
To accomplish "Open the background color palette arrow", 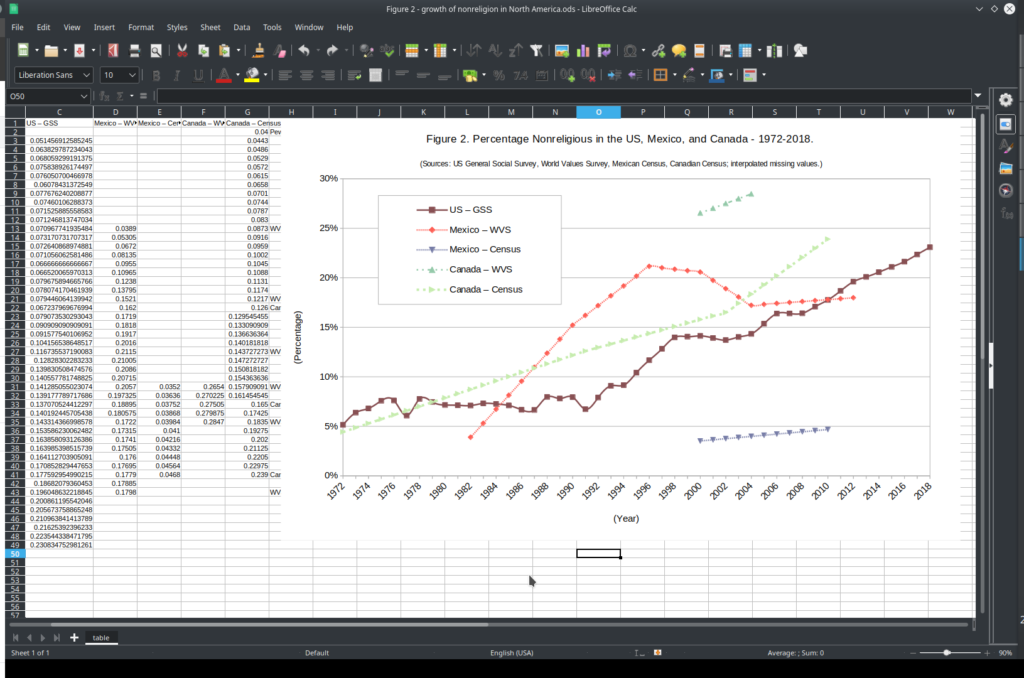I will coord(265,75).
